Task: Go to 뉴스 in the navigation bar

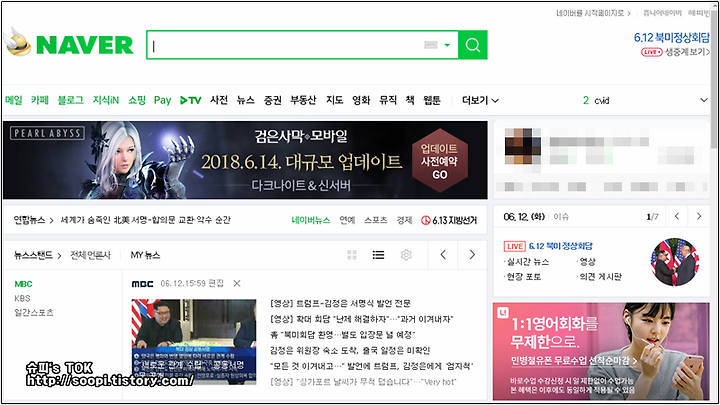Action: coord(246,100)
